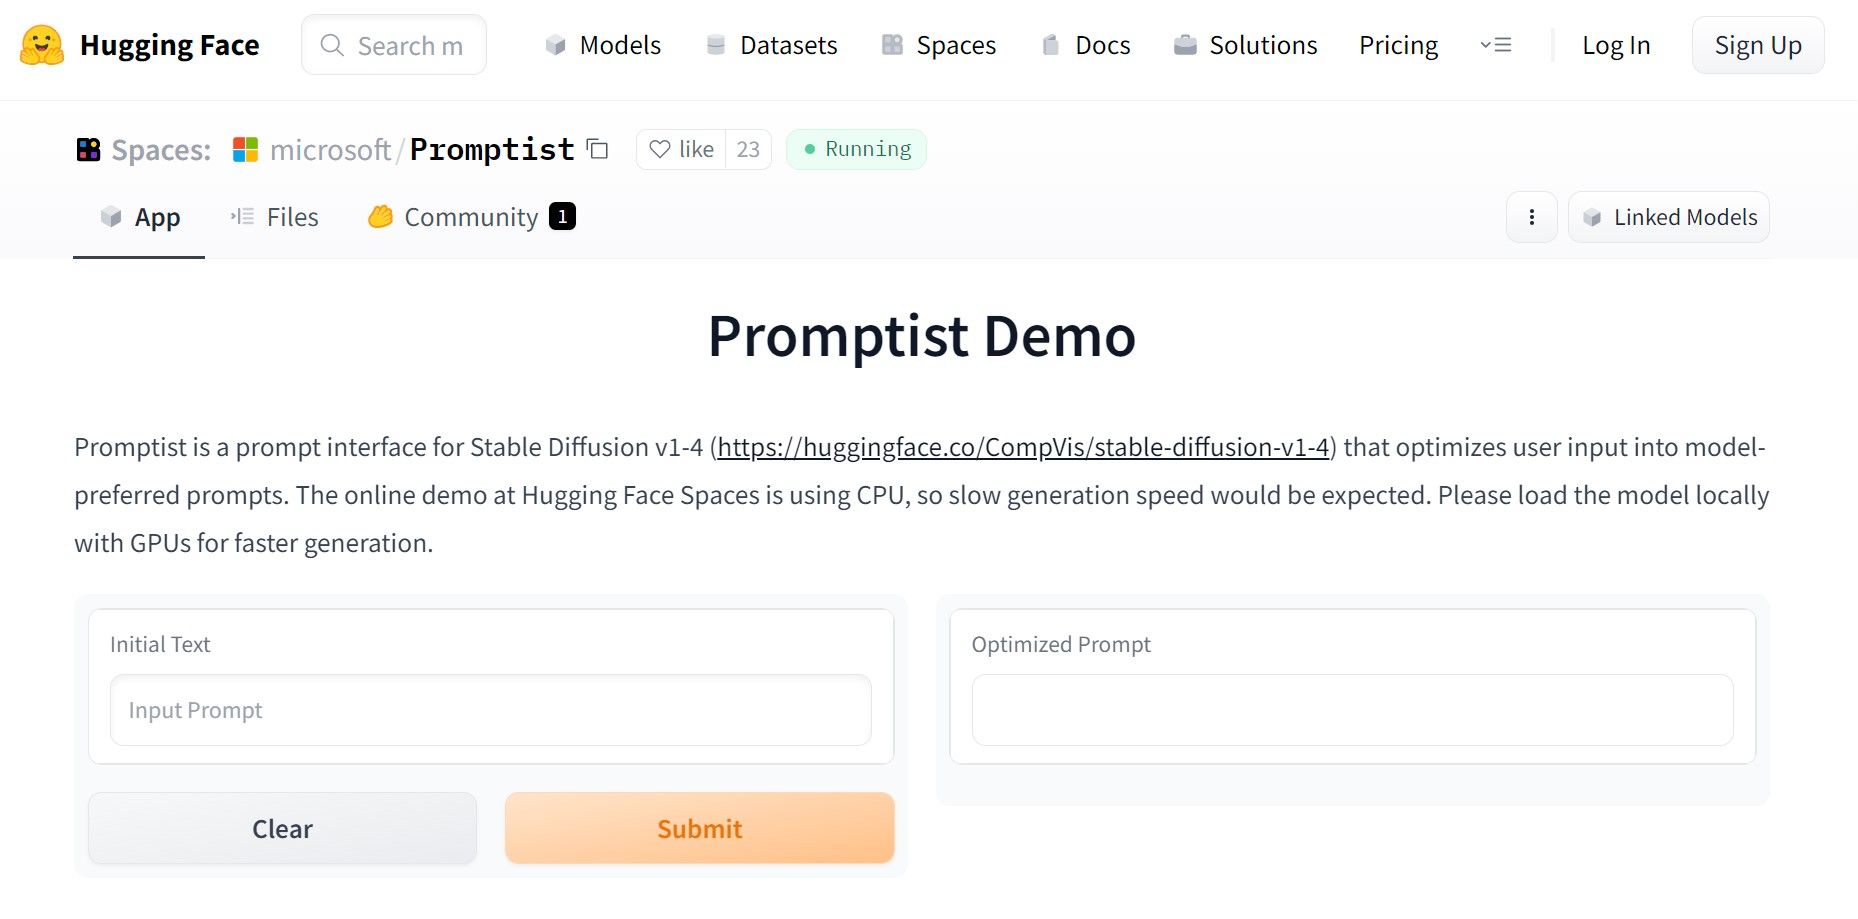1858x919 pixels.
Task: Follow the stable-diffusion-v1-4 link
Action: coord(1025,447)
